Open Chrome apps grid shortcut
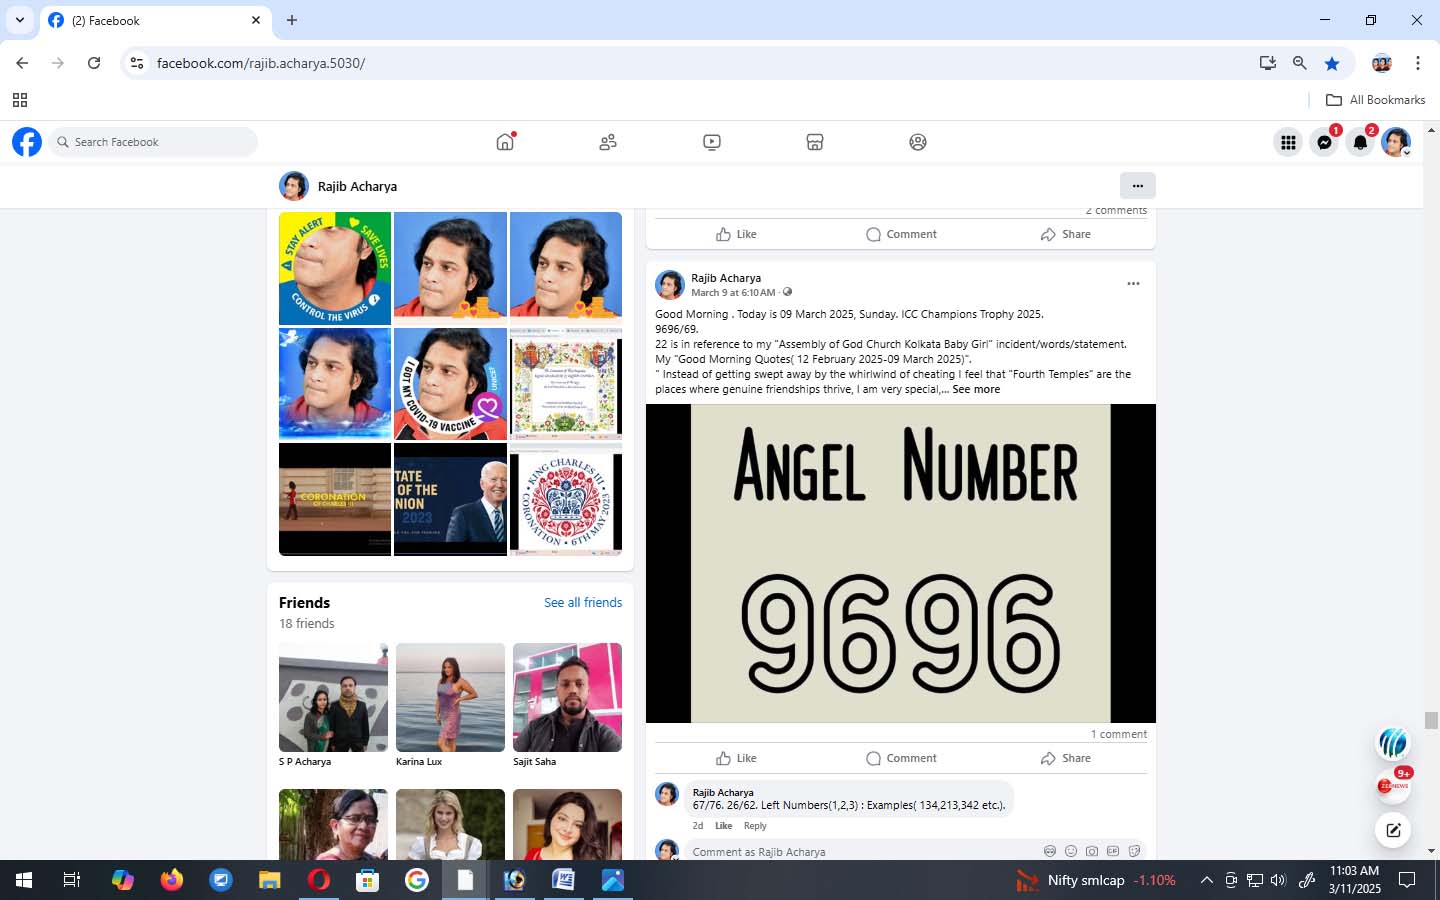Viewport: 1440px width, 900px height. pyautogui.click(x=20, y=100)
